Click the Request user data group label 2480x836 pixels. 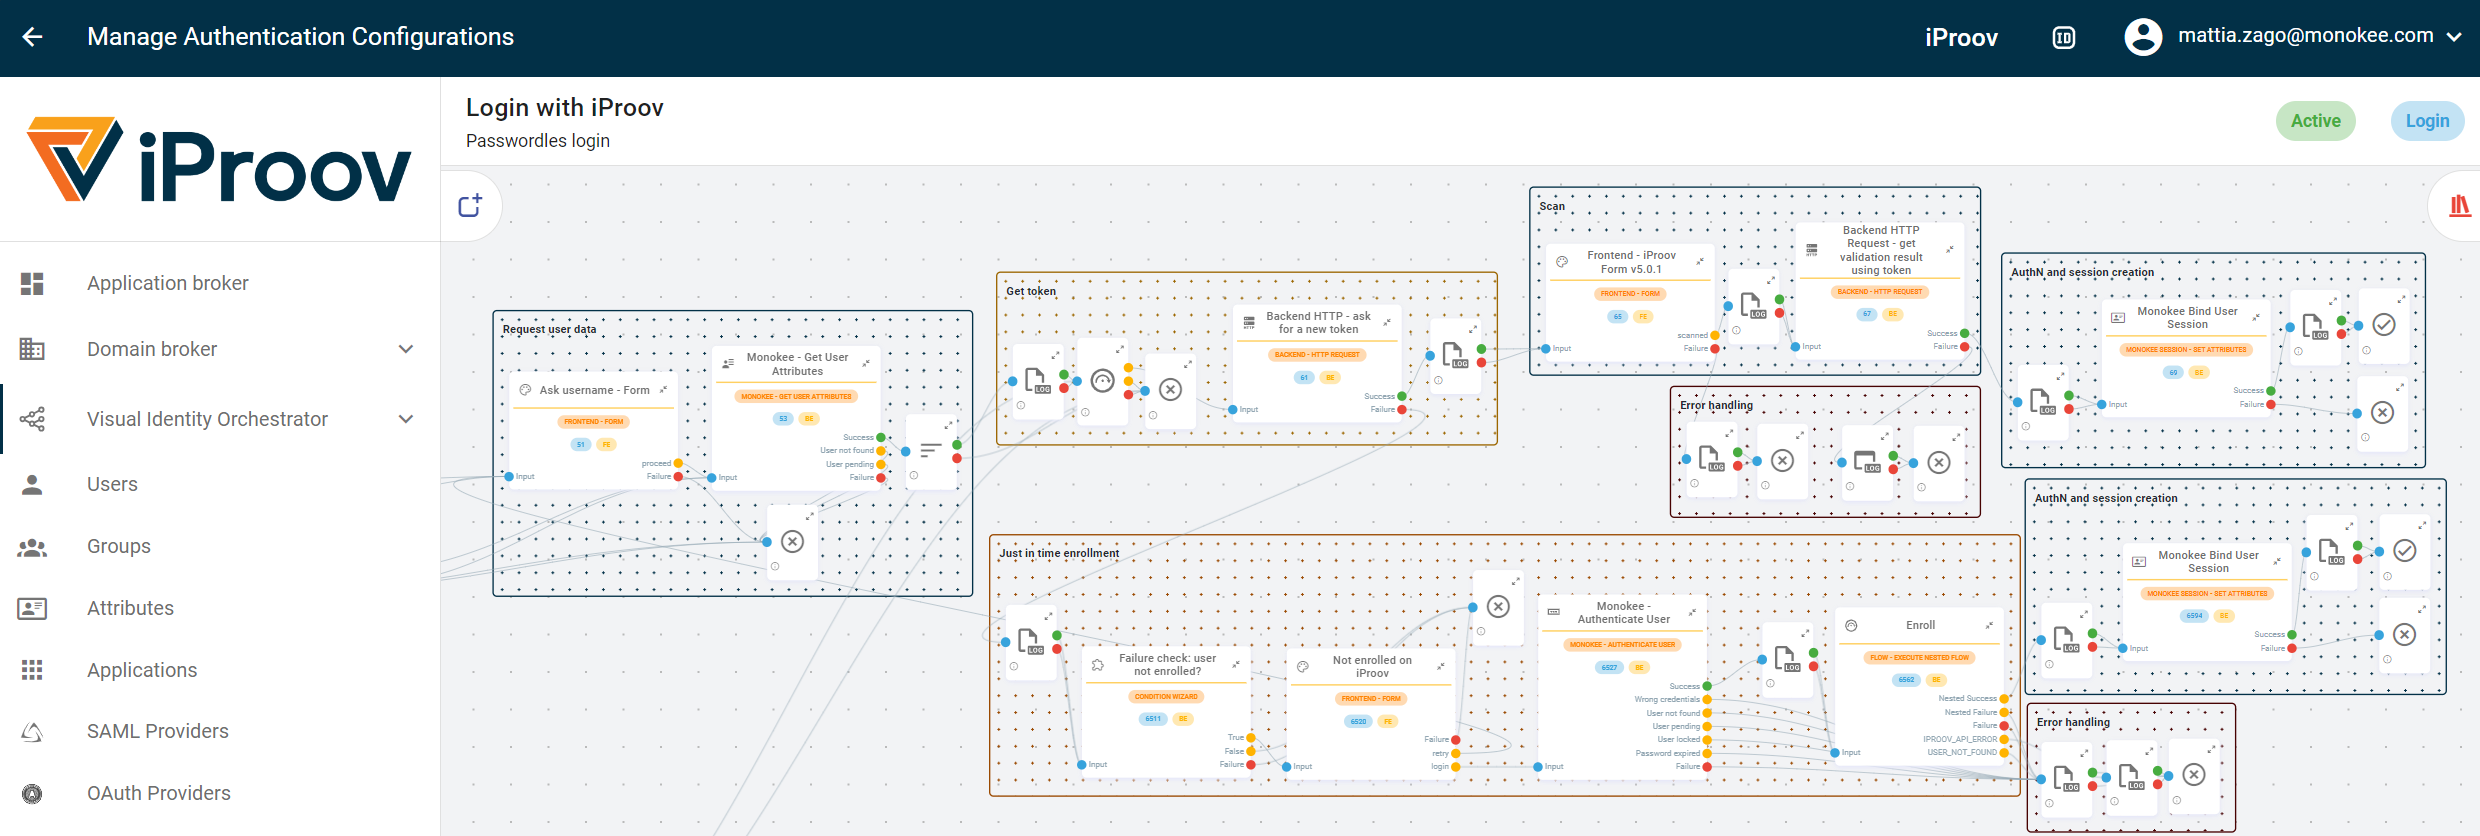(549, 329)
